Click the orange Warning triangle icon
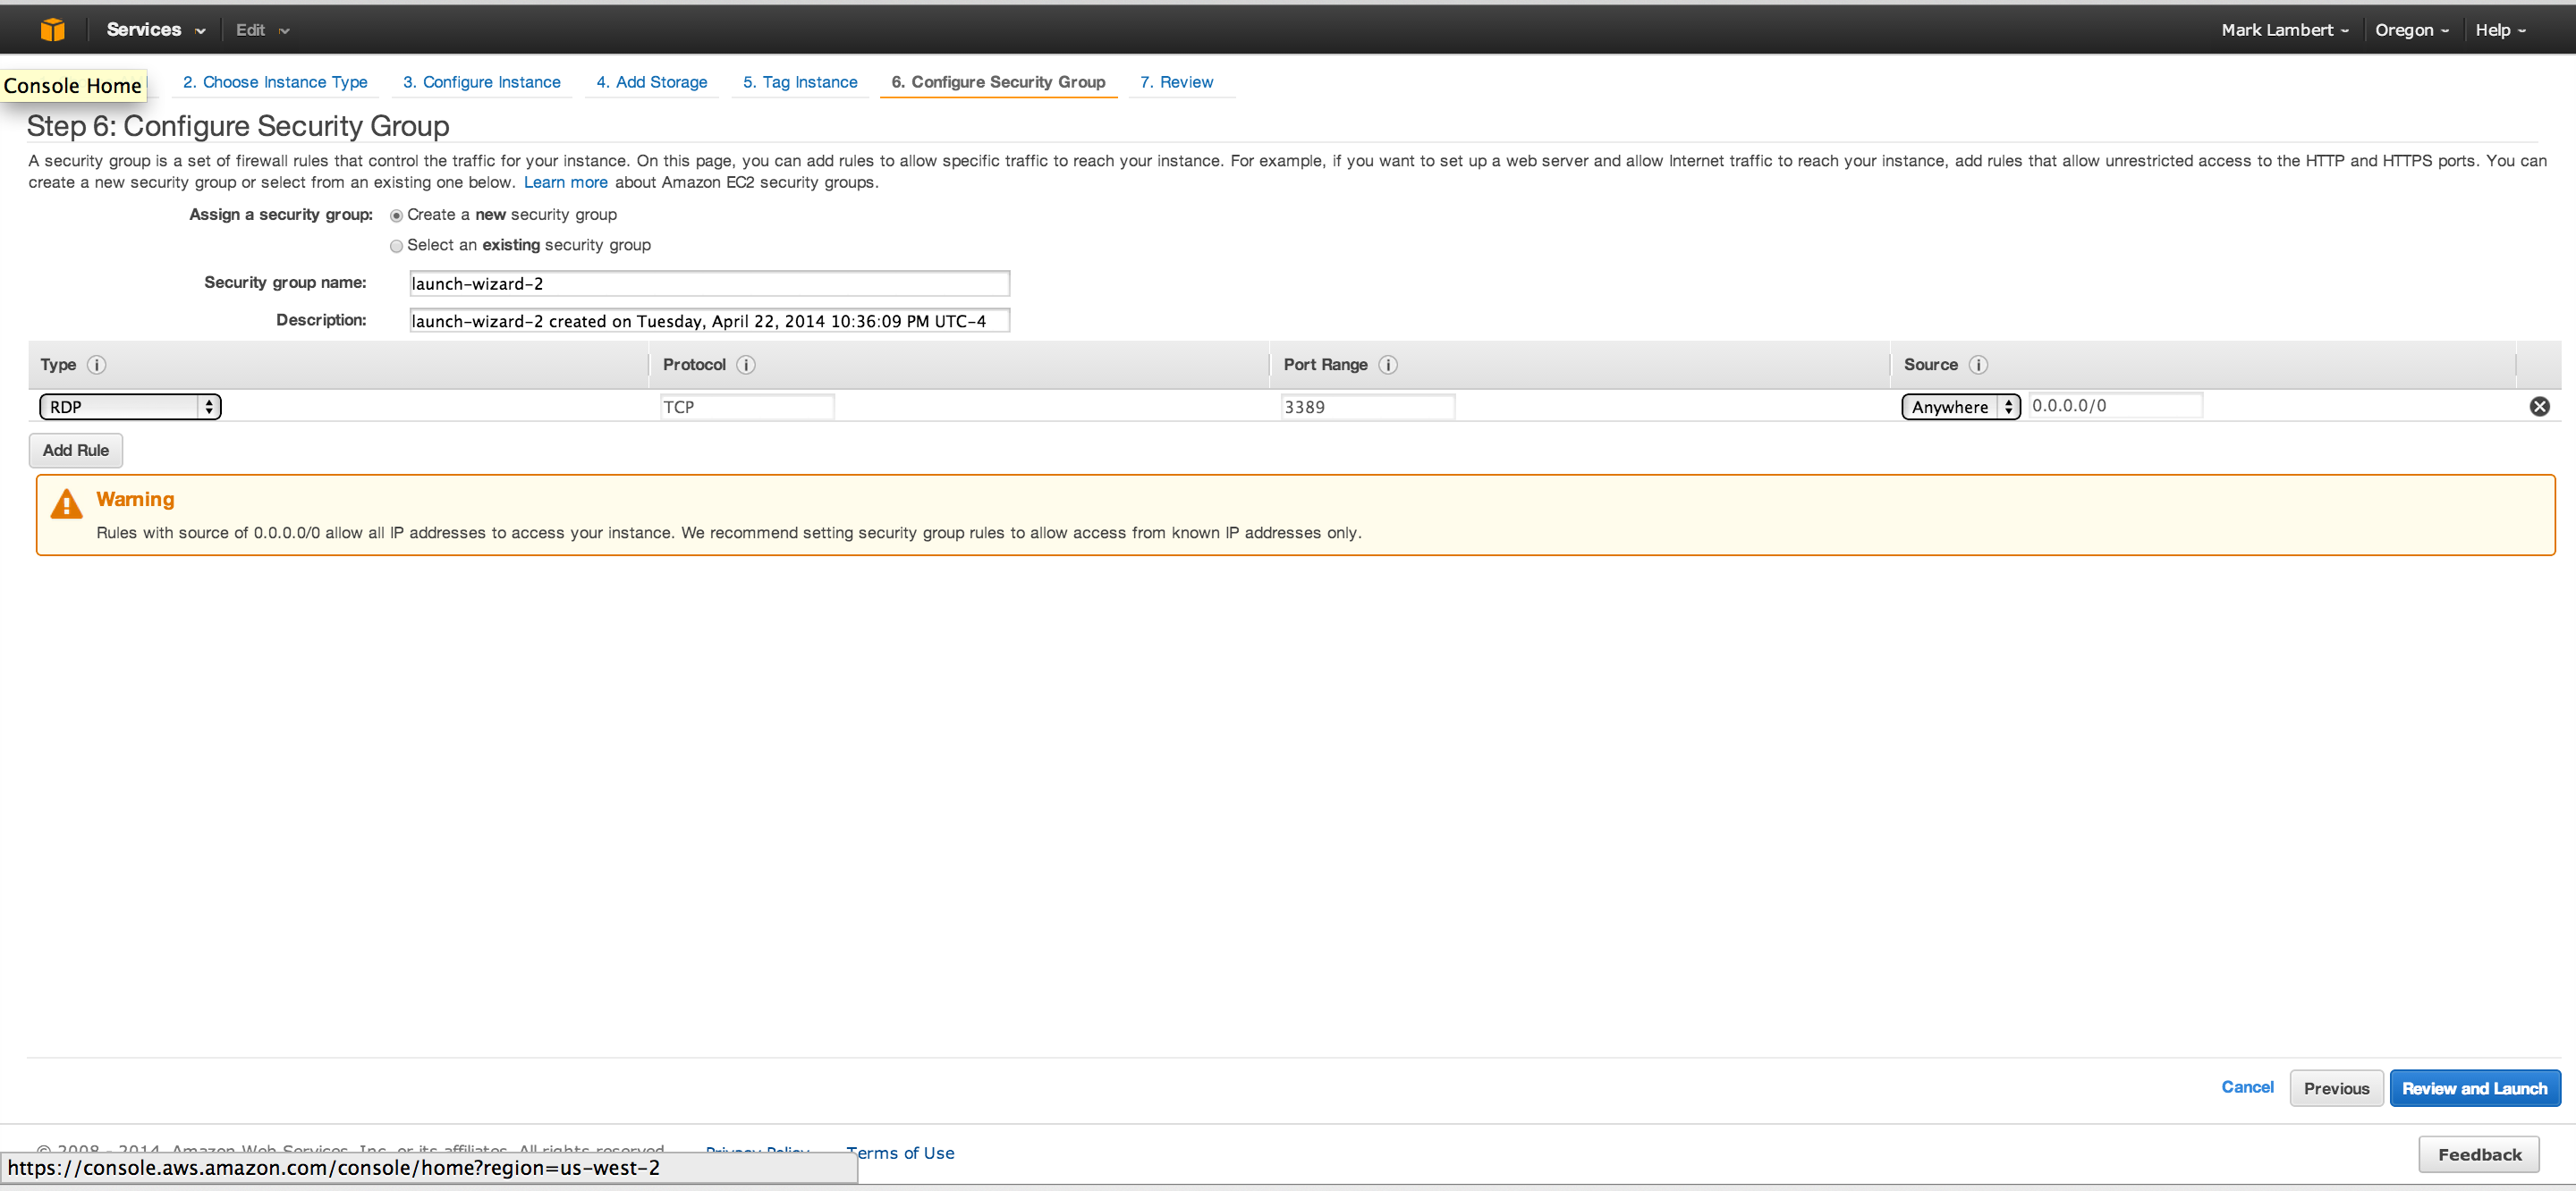Image resolution: width=2576 pixels, height=1191 pixels. point(66,504)
